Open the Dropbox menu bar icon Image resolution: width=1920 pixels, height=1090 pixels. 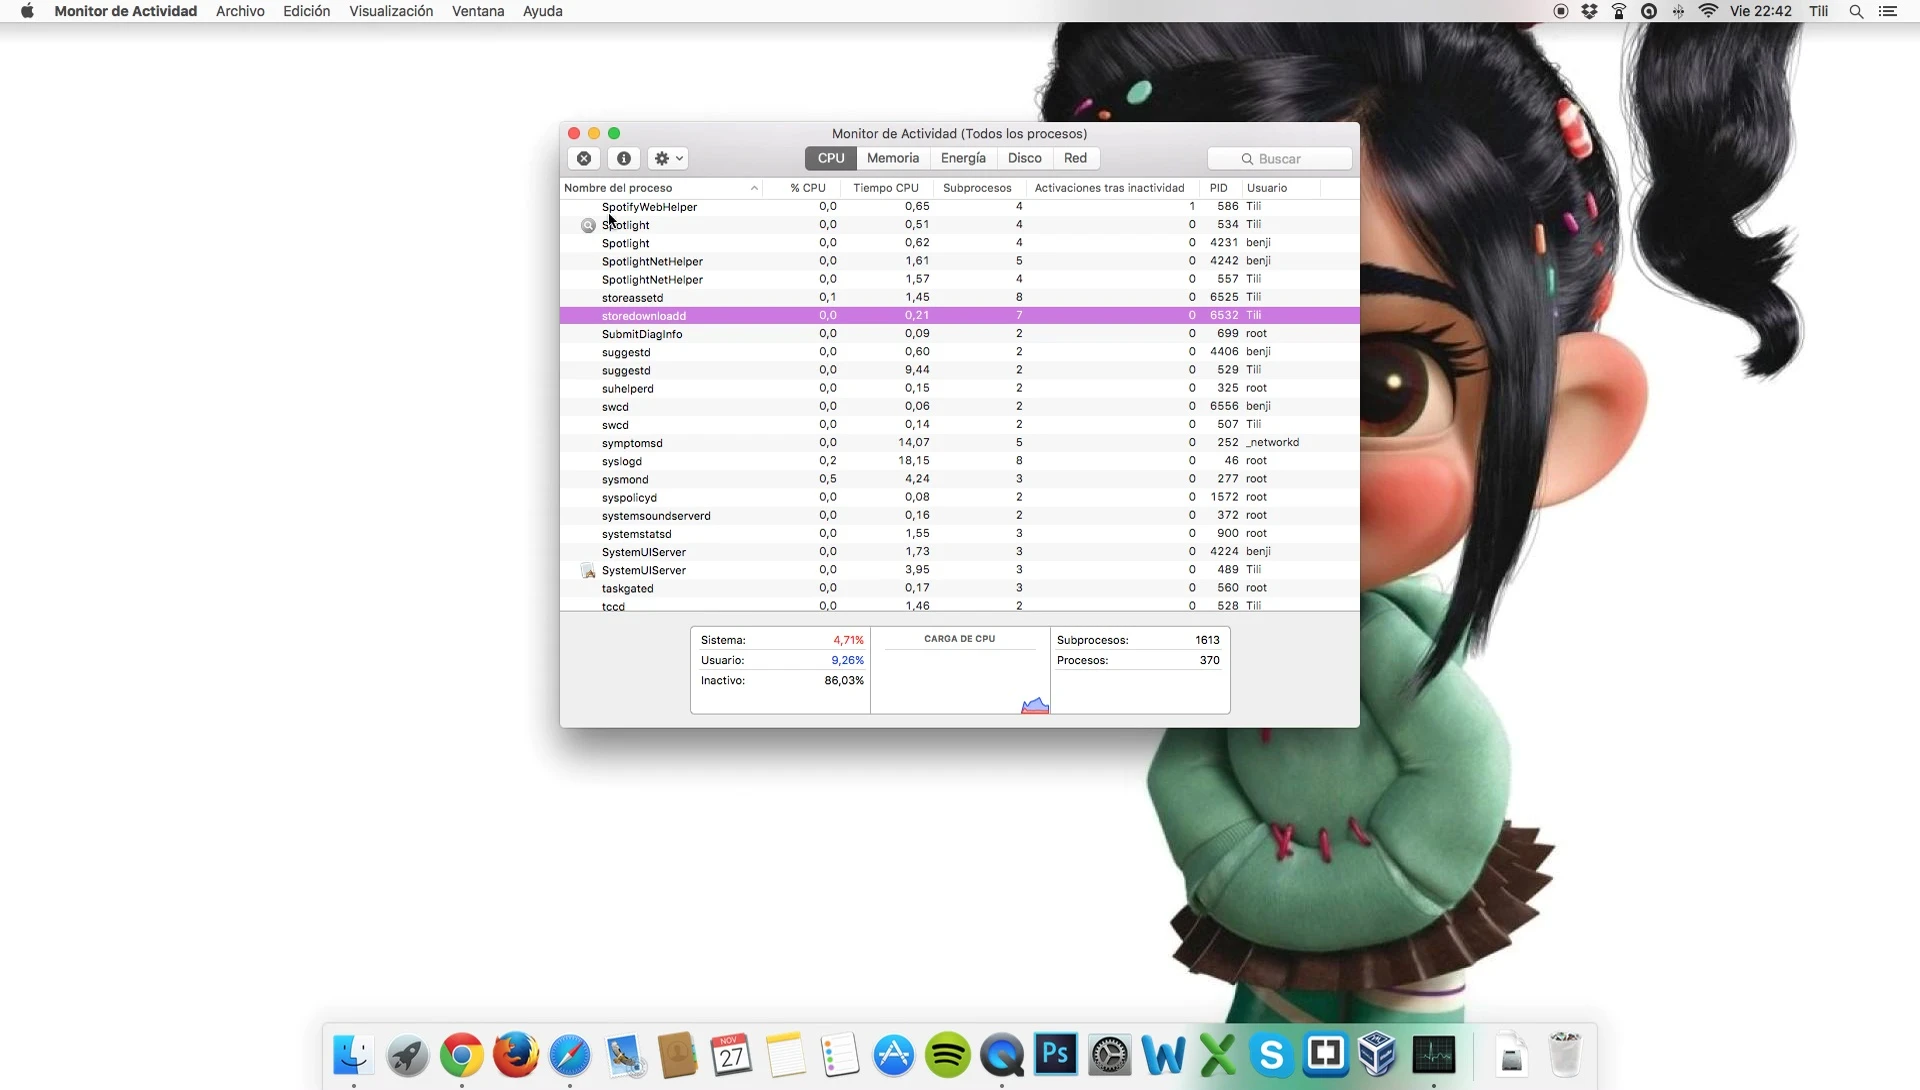tap(1590, 11)
